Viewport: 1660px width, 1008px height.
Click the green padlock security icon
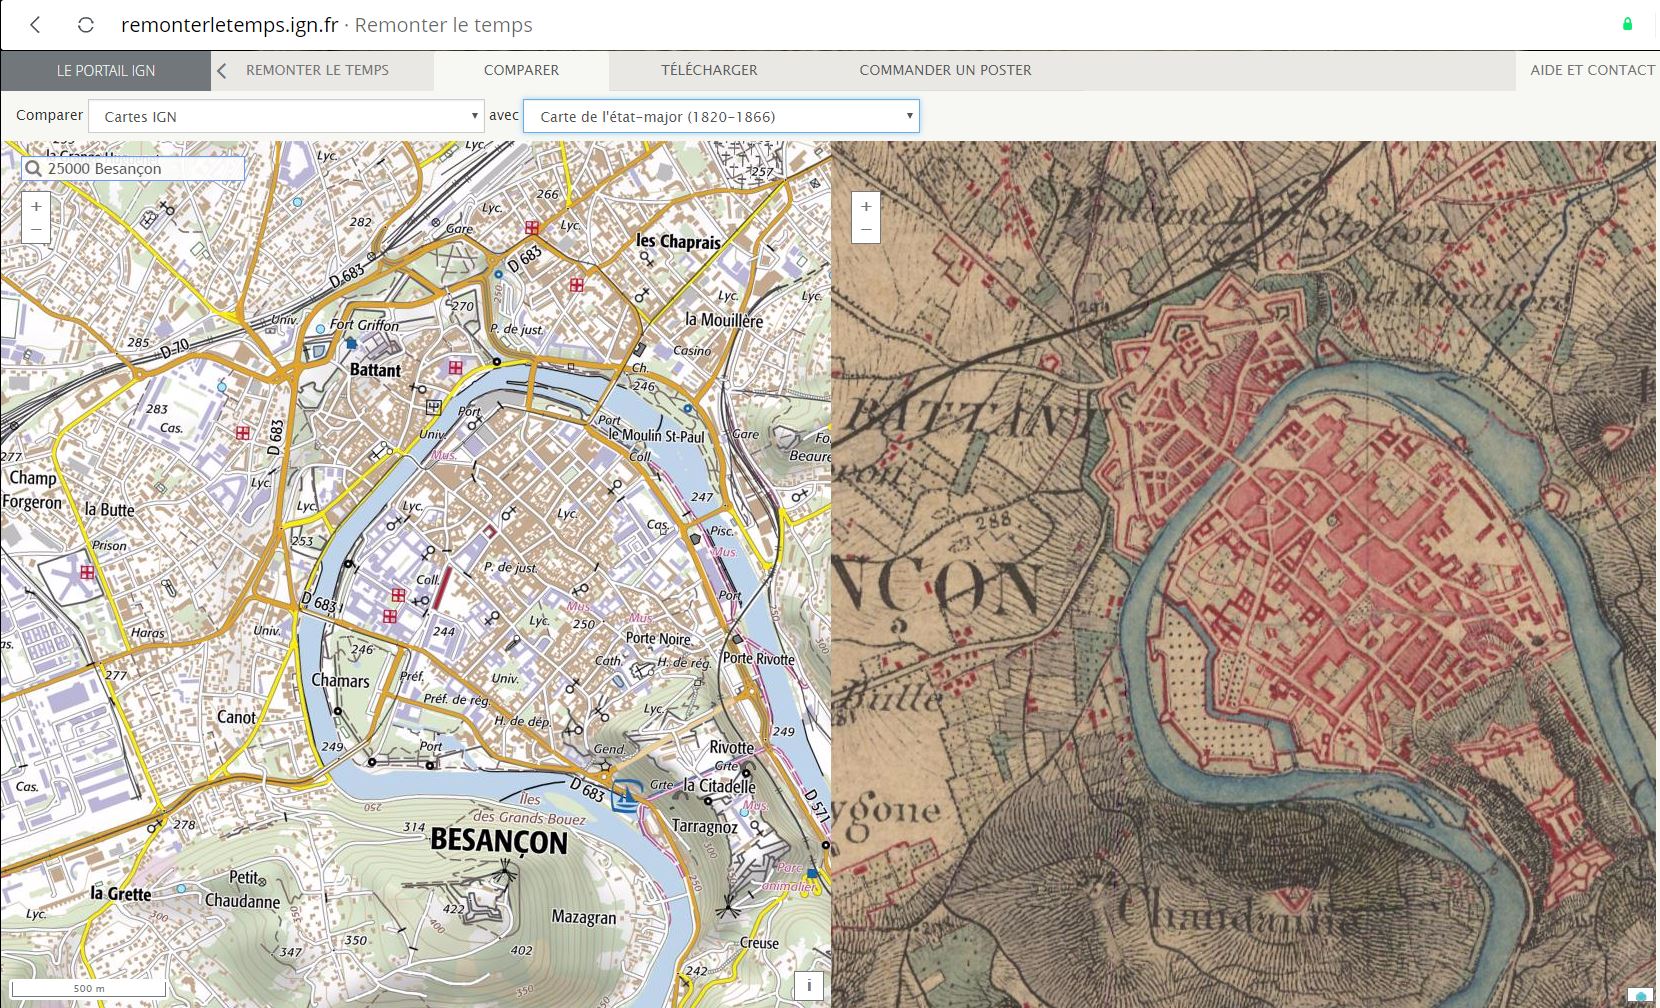pos(1627,24)
